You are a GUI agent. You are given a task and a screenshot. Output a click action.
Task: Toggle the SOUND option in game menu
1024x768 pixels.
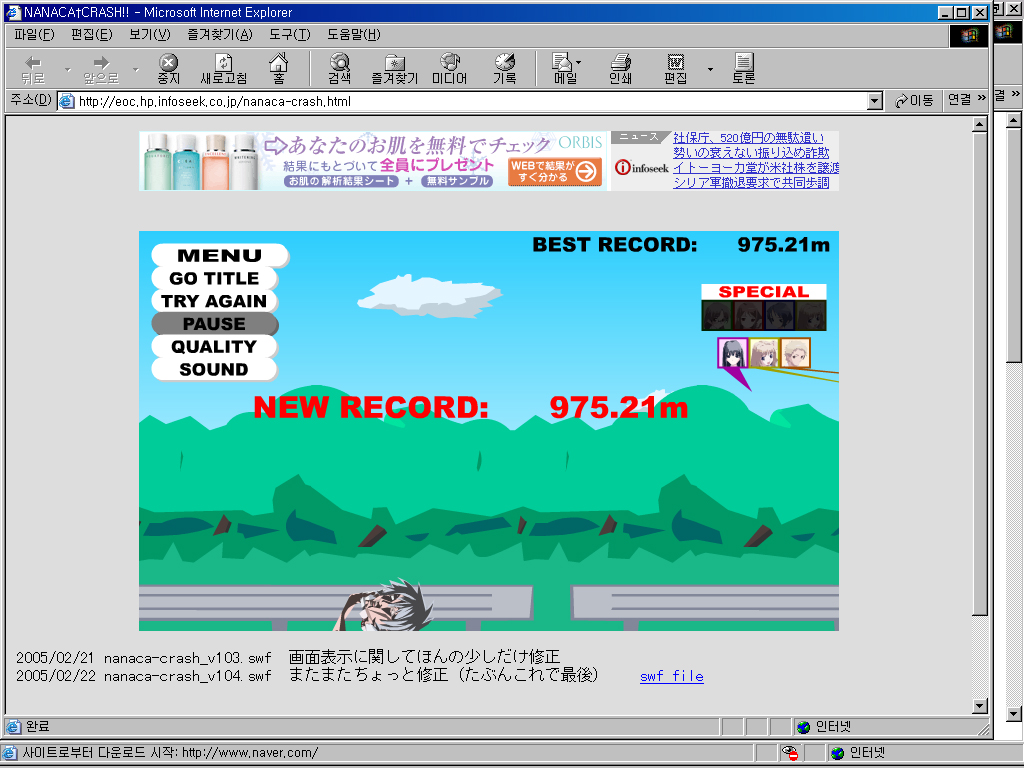pos(214,369)
